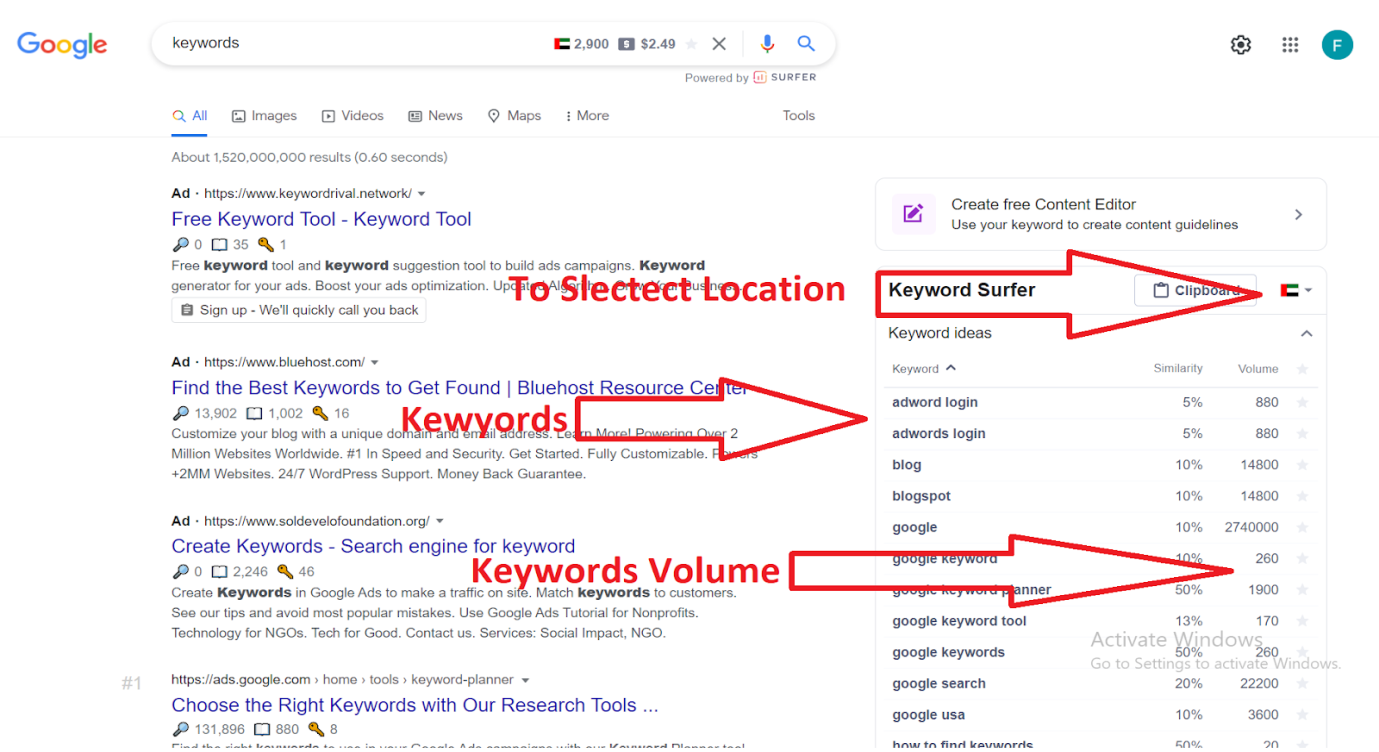1379x752 pixels.
Task: Select the blogspot keyword idea
Action: 921,496
